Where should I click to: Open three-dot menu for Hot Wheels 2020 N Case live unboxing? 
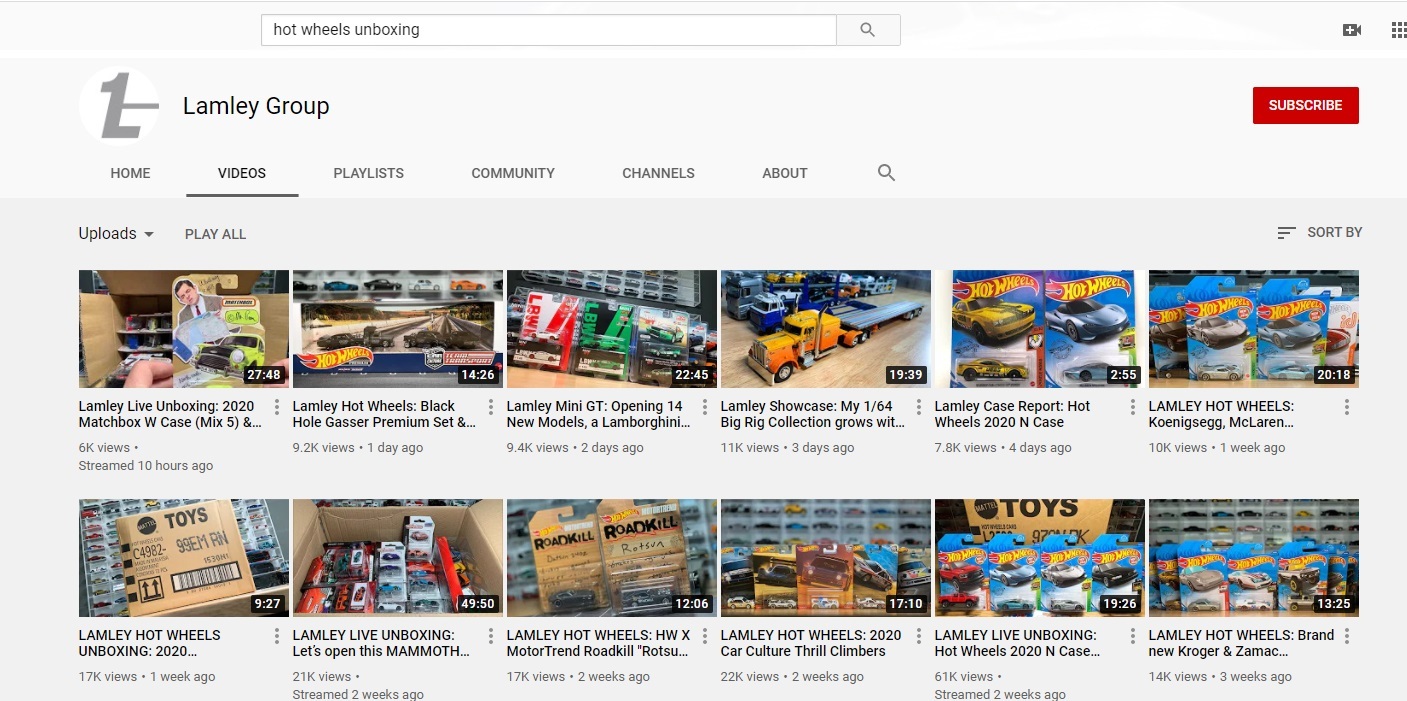(x=1133, y=636)
